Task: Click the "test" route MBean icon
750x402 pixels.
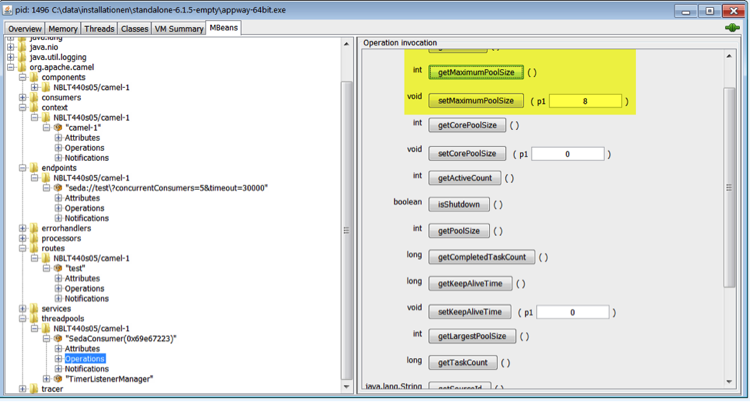Action: pyautogui.click(x=58, y=268)
